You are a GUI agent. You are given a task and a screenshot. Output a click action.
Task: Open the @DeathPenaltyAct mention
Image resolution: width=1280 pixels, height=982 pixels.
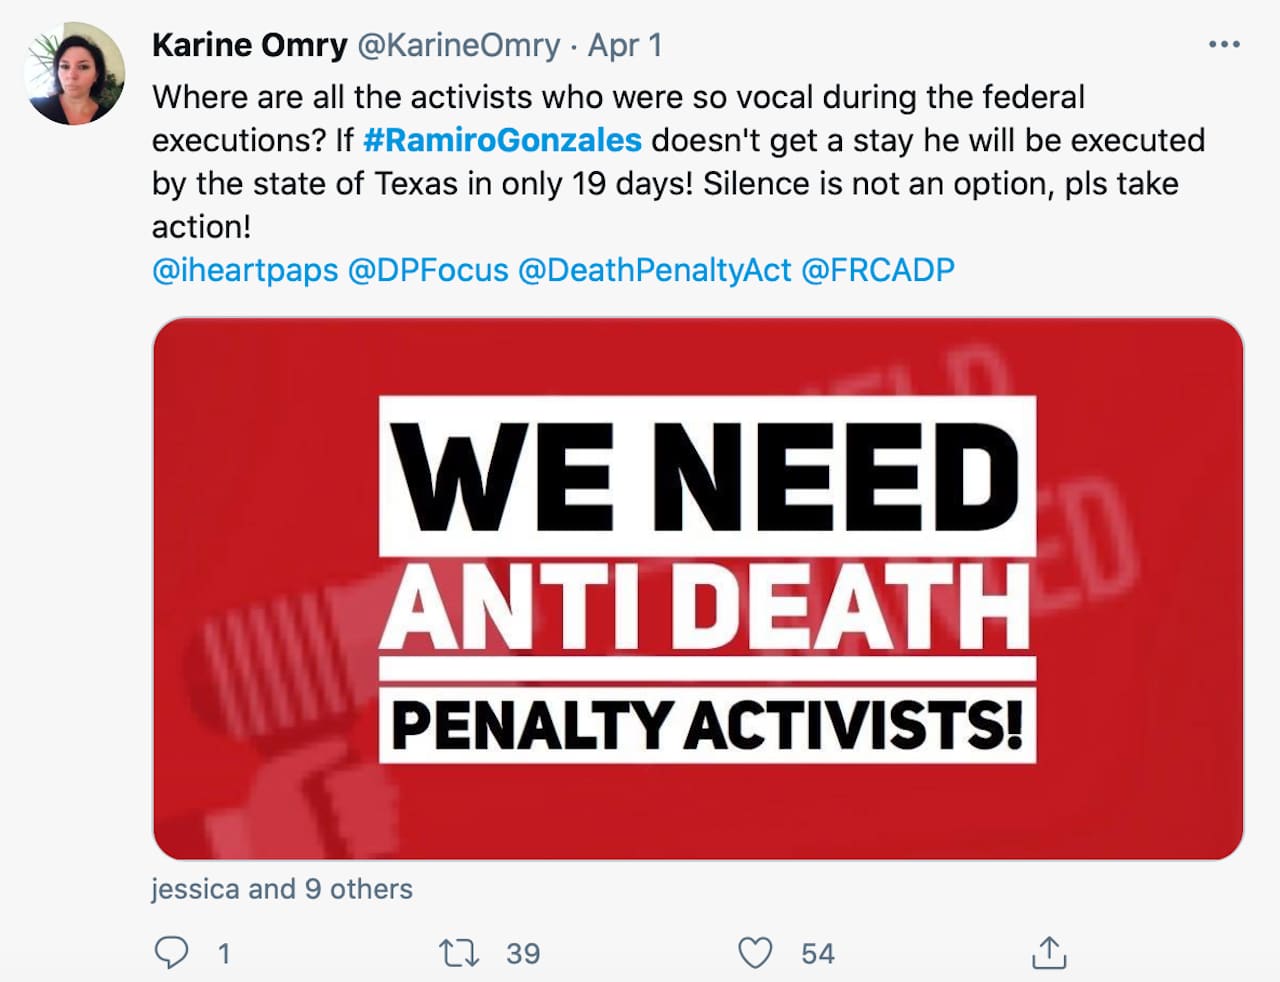tap(654, 270)
